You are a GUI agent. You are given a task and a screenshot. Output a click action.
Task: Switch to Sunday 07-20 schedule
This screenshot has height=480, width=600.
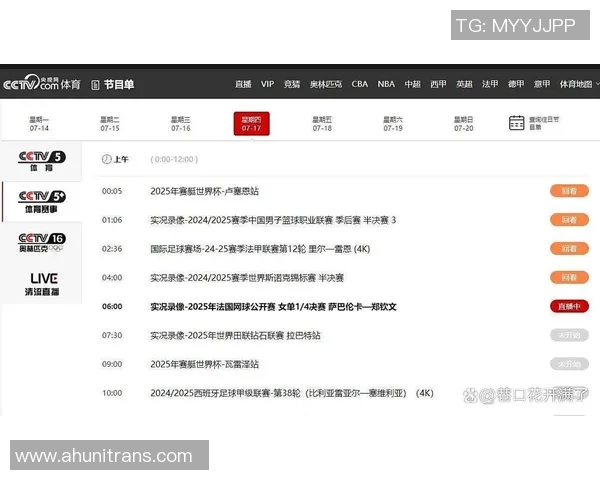point(464,124)
